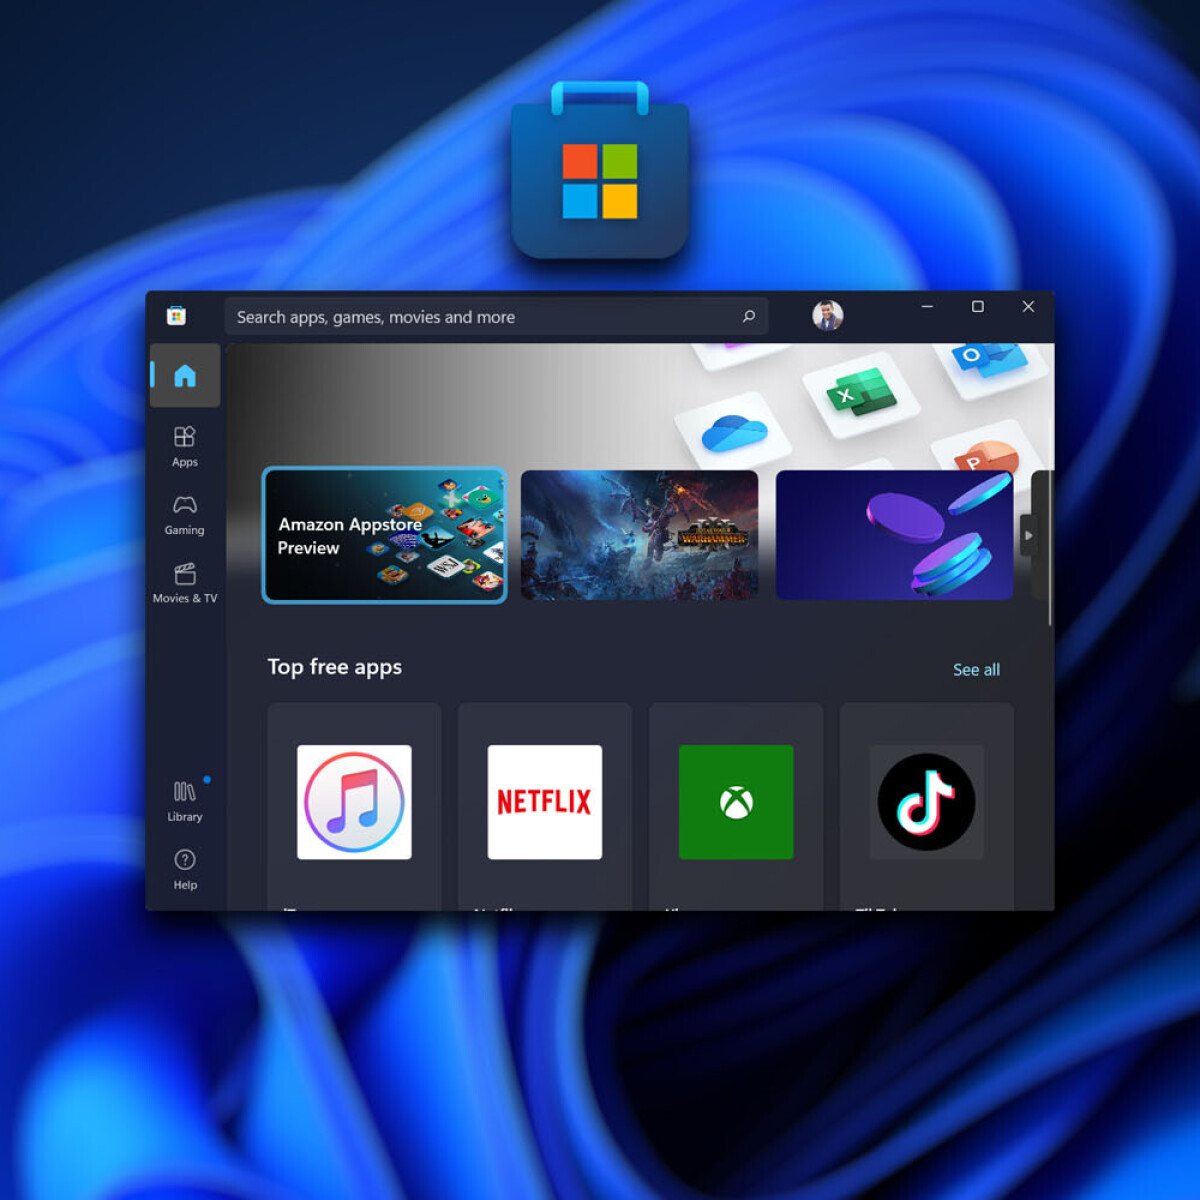
Task: Open the Netflix app tile
Action: point(545,806)
